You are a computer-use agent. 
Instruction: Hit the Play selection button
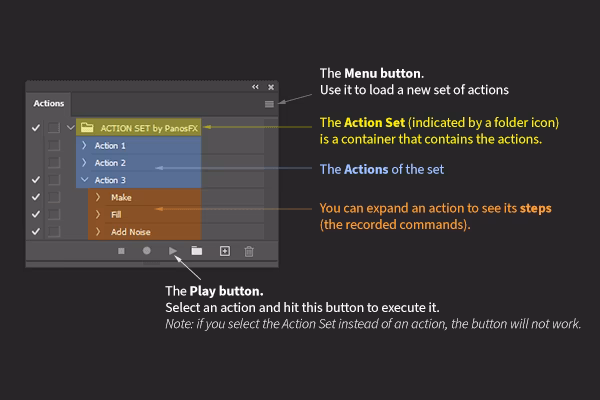pyautogui.click(x=173, y=251)
